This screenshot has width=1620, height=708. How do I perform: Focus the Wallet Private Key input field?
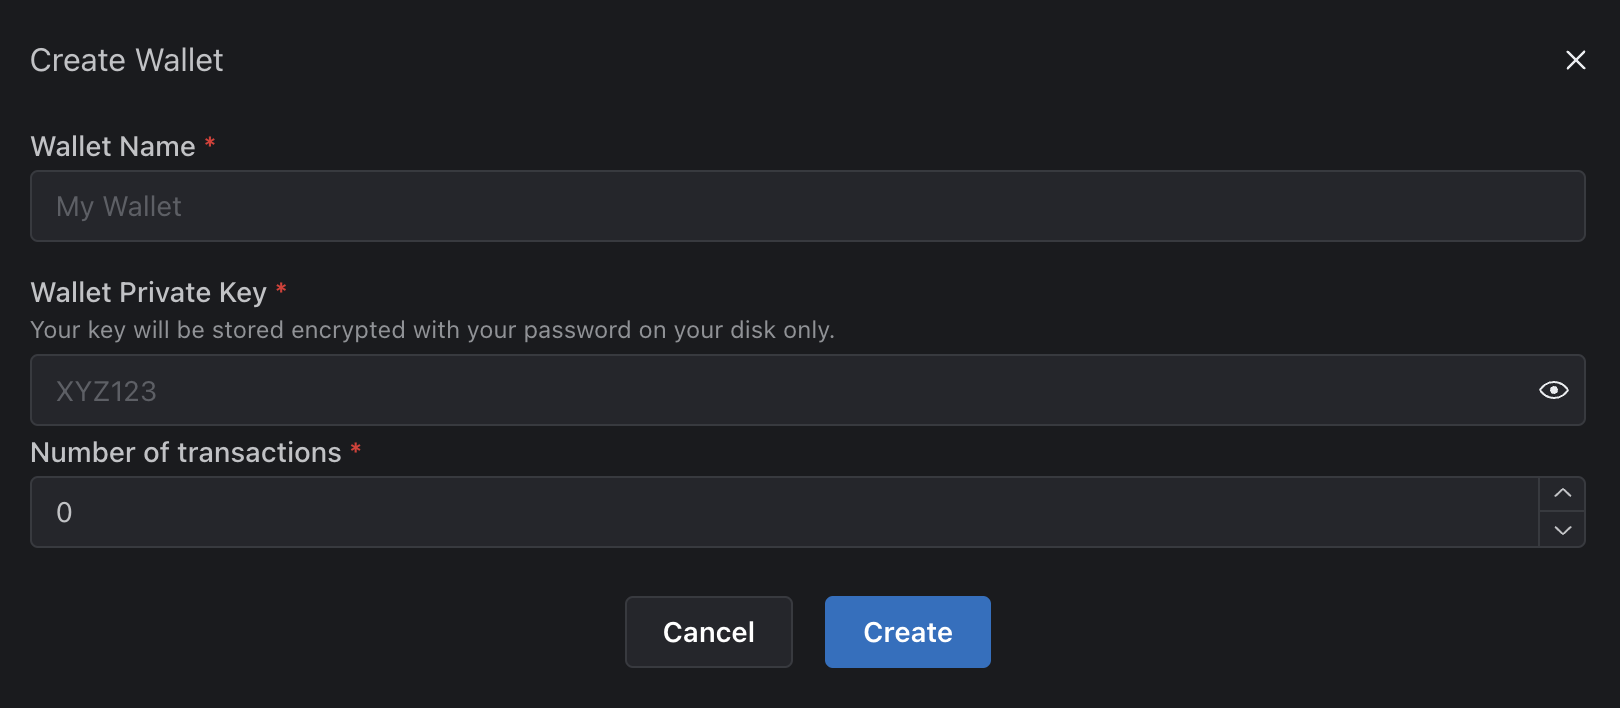(780, 390)
